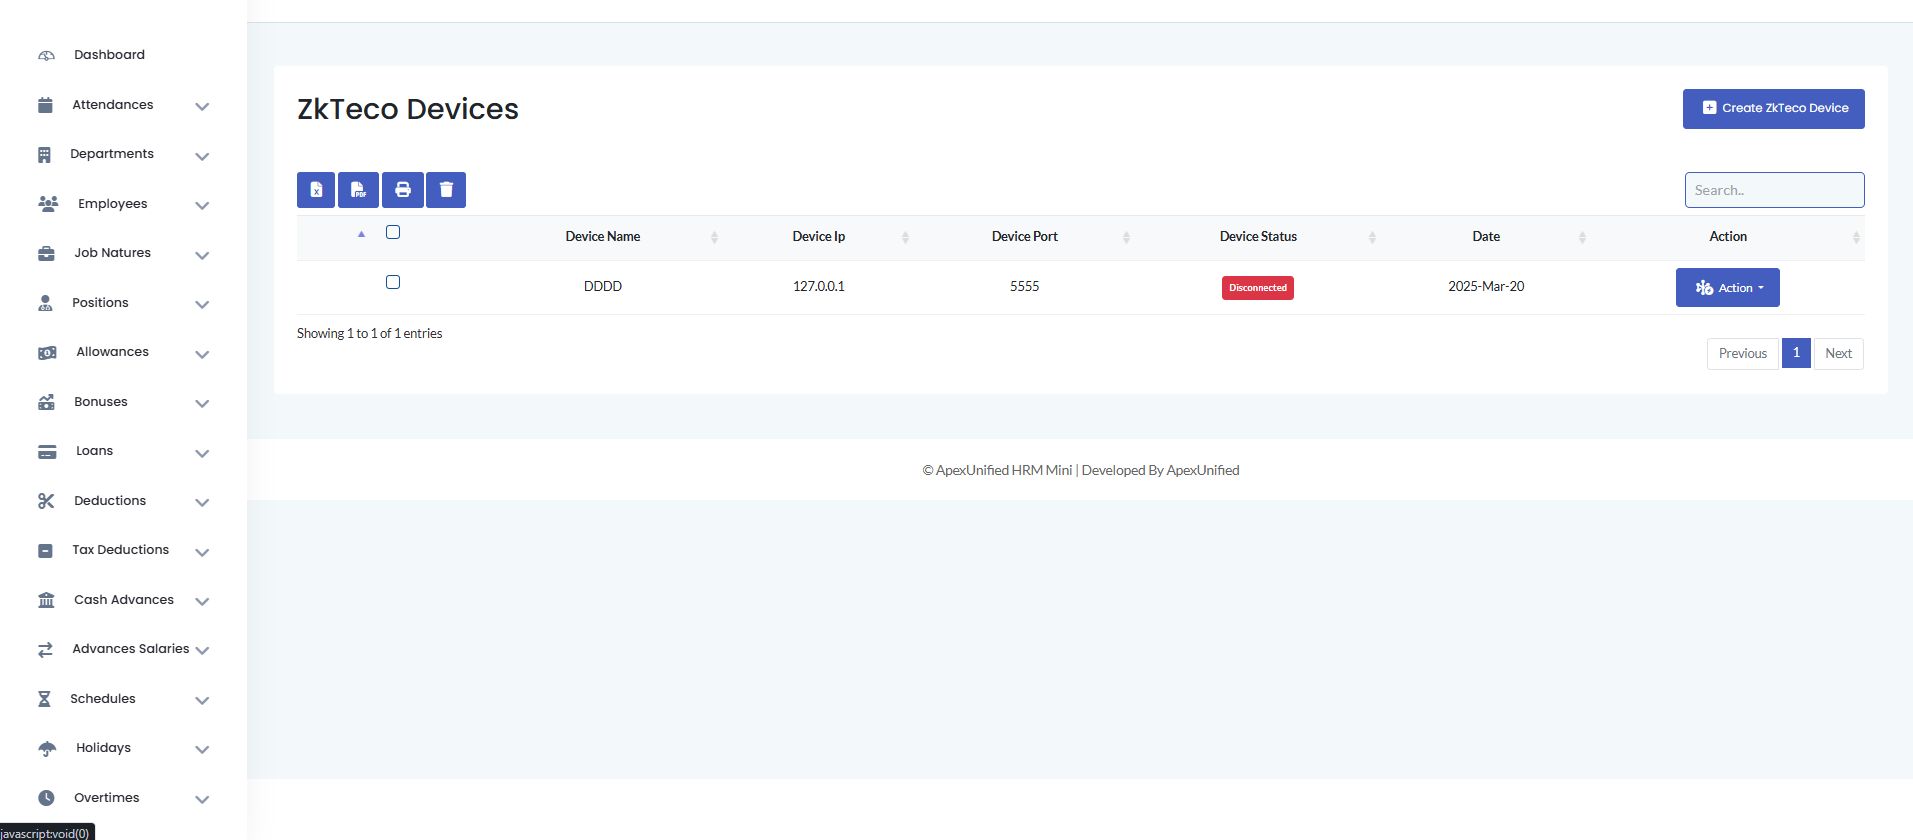1913x840 pixels.
Task: Expand the Departments chevron
Action: 202,156
